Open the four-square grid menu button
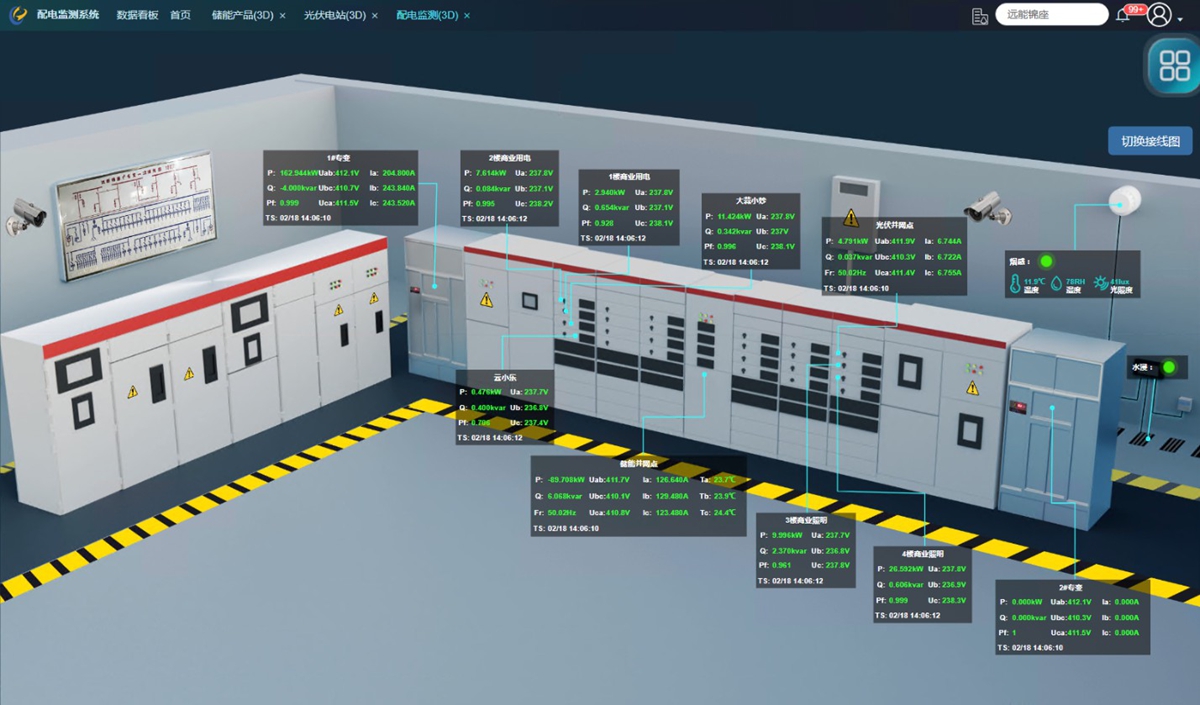Image resolution: width=1200 pixels, height=705 pixels. 1172,66
